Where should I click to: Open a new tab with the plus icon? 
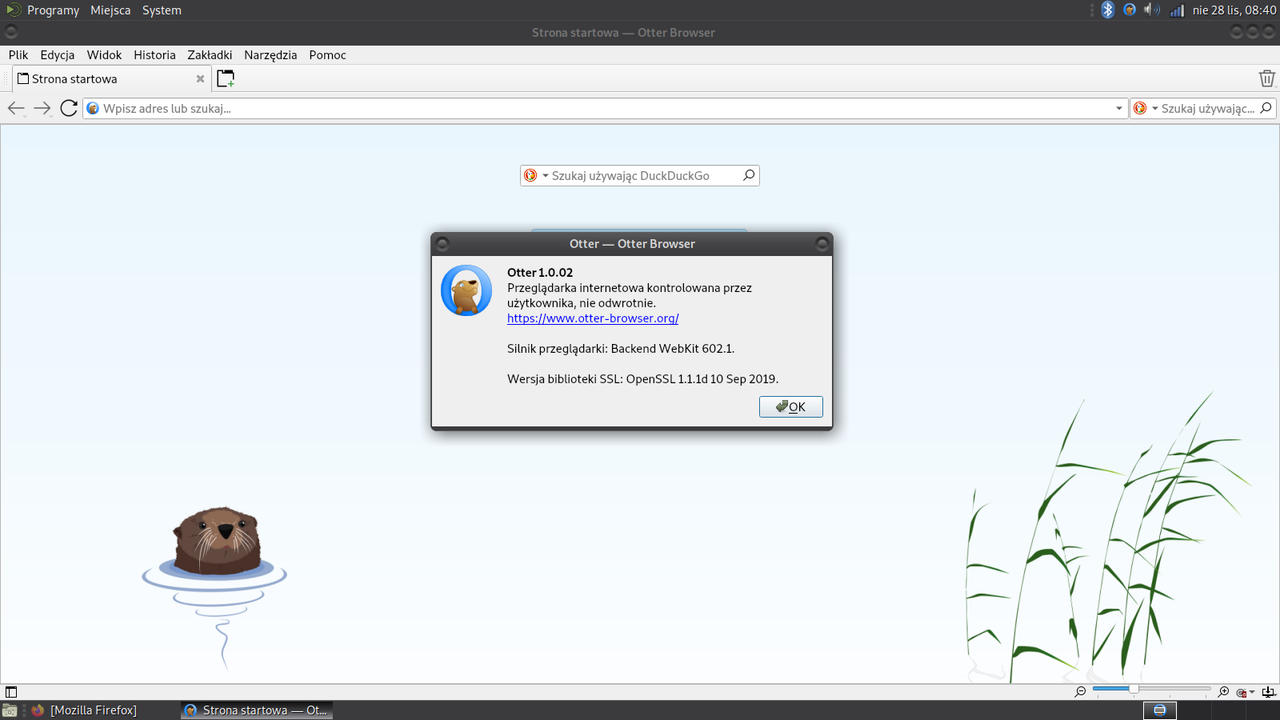pyautogui.click(x=226, y=79)
